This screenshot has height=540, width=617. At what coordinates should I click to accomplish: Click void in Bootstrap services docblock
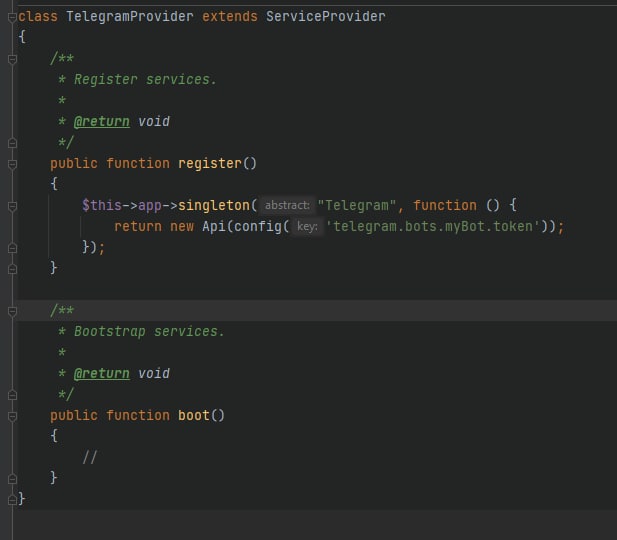154,373
